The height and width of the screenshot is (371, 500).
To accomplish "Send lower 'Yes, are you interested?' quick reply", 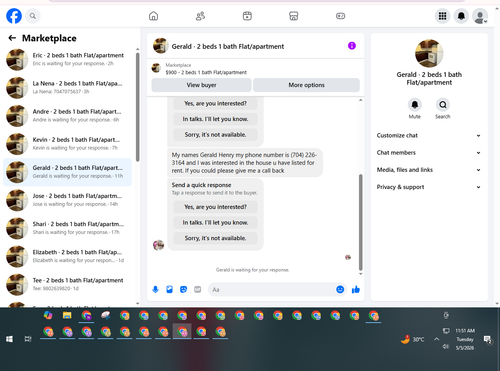I will [215, 207].
